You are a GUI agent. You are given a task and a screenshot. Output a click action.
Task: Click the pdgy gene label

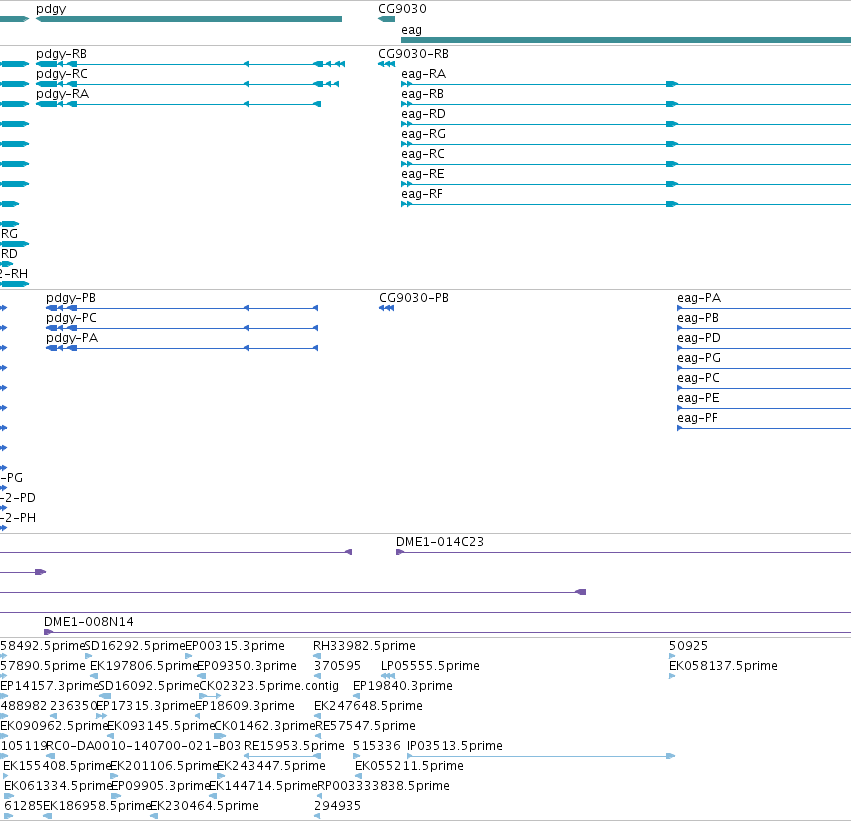click(x=51, y=9)
